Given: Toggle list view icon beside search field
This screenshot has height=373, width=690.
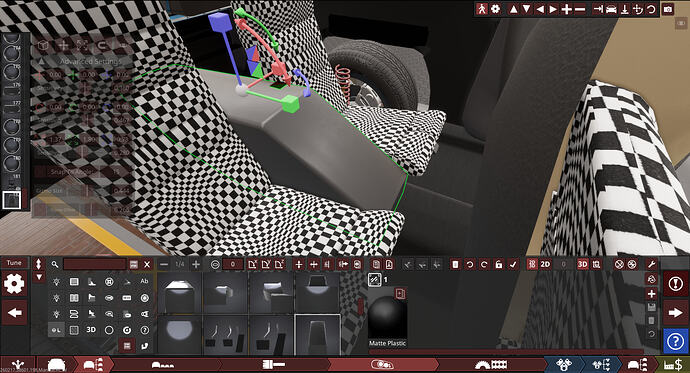Looking at the screenshot, I should click(134, 264).
